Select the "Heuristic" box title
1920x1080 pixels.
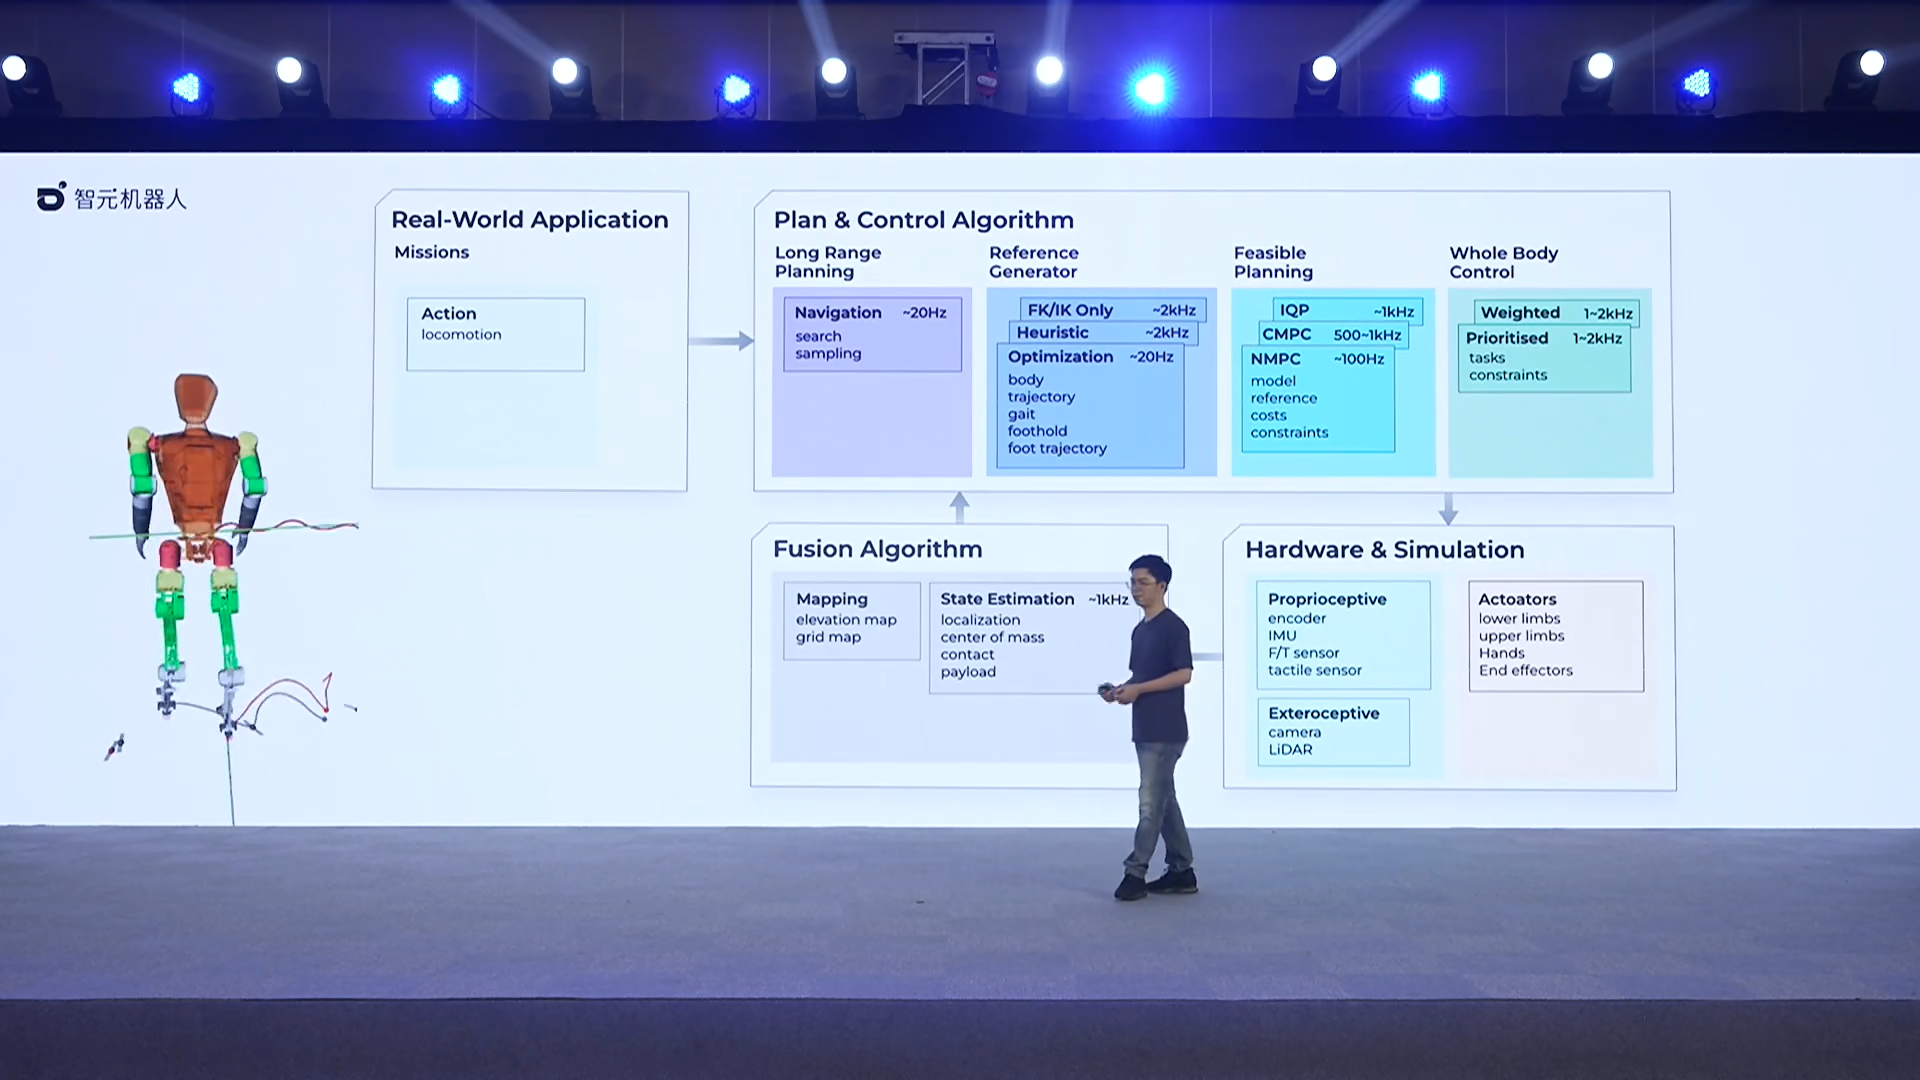coord(1052,332)
